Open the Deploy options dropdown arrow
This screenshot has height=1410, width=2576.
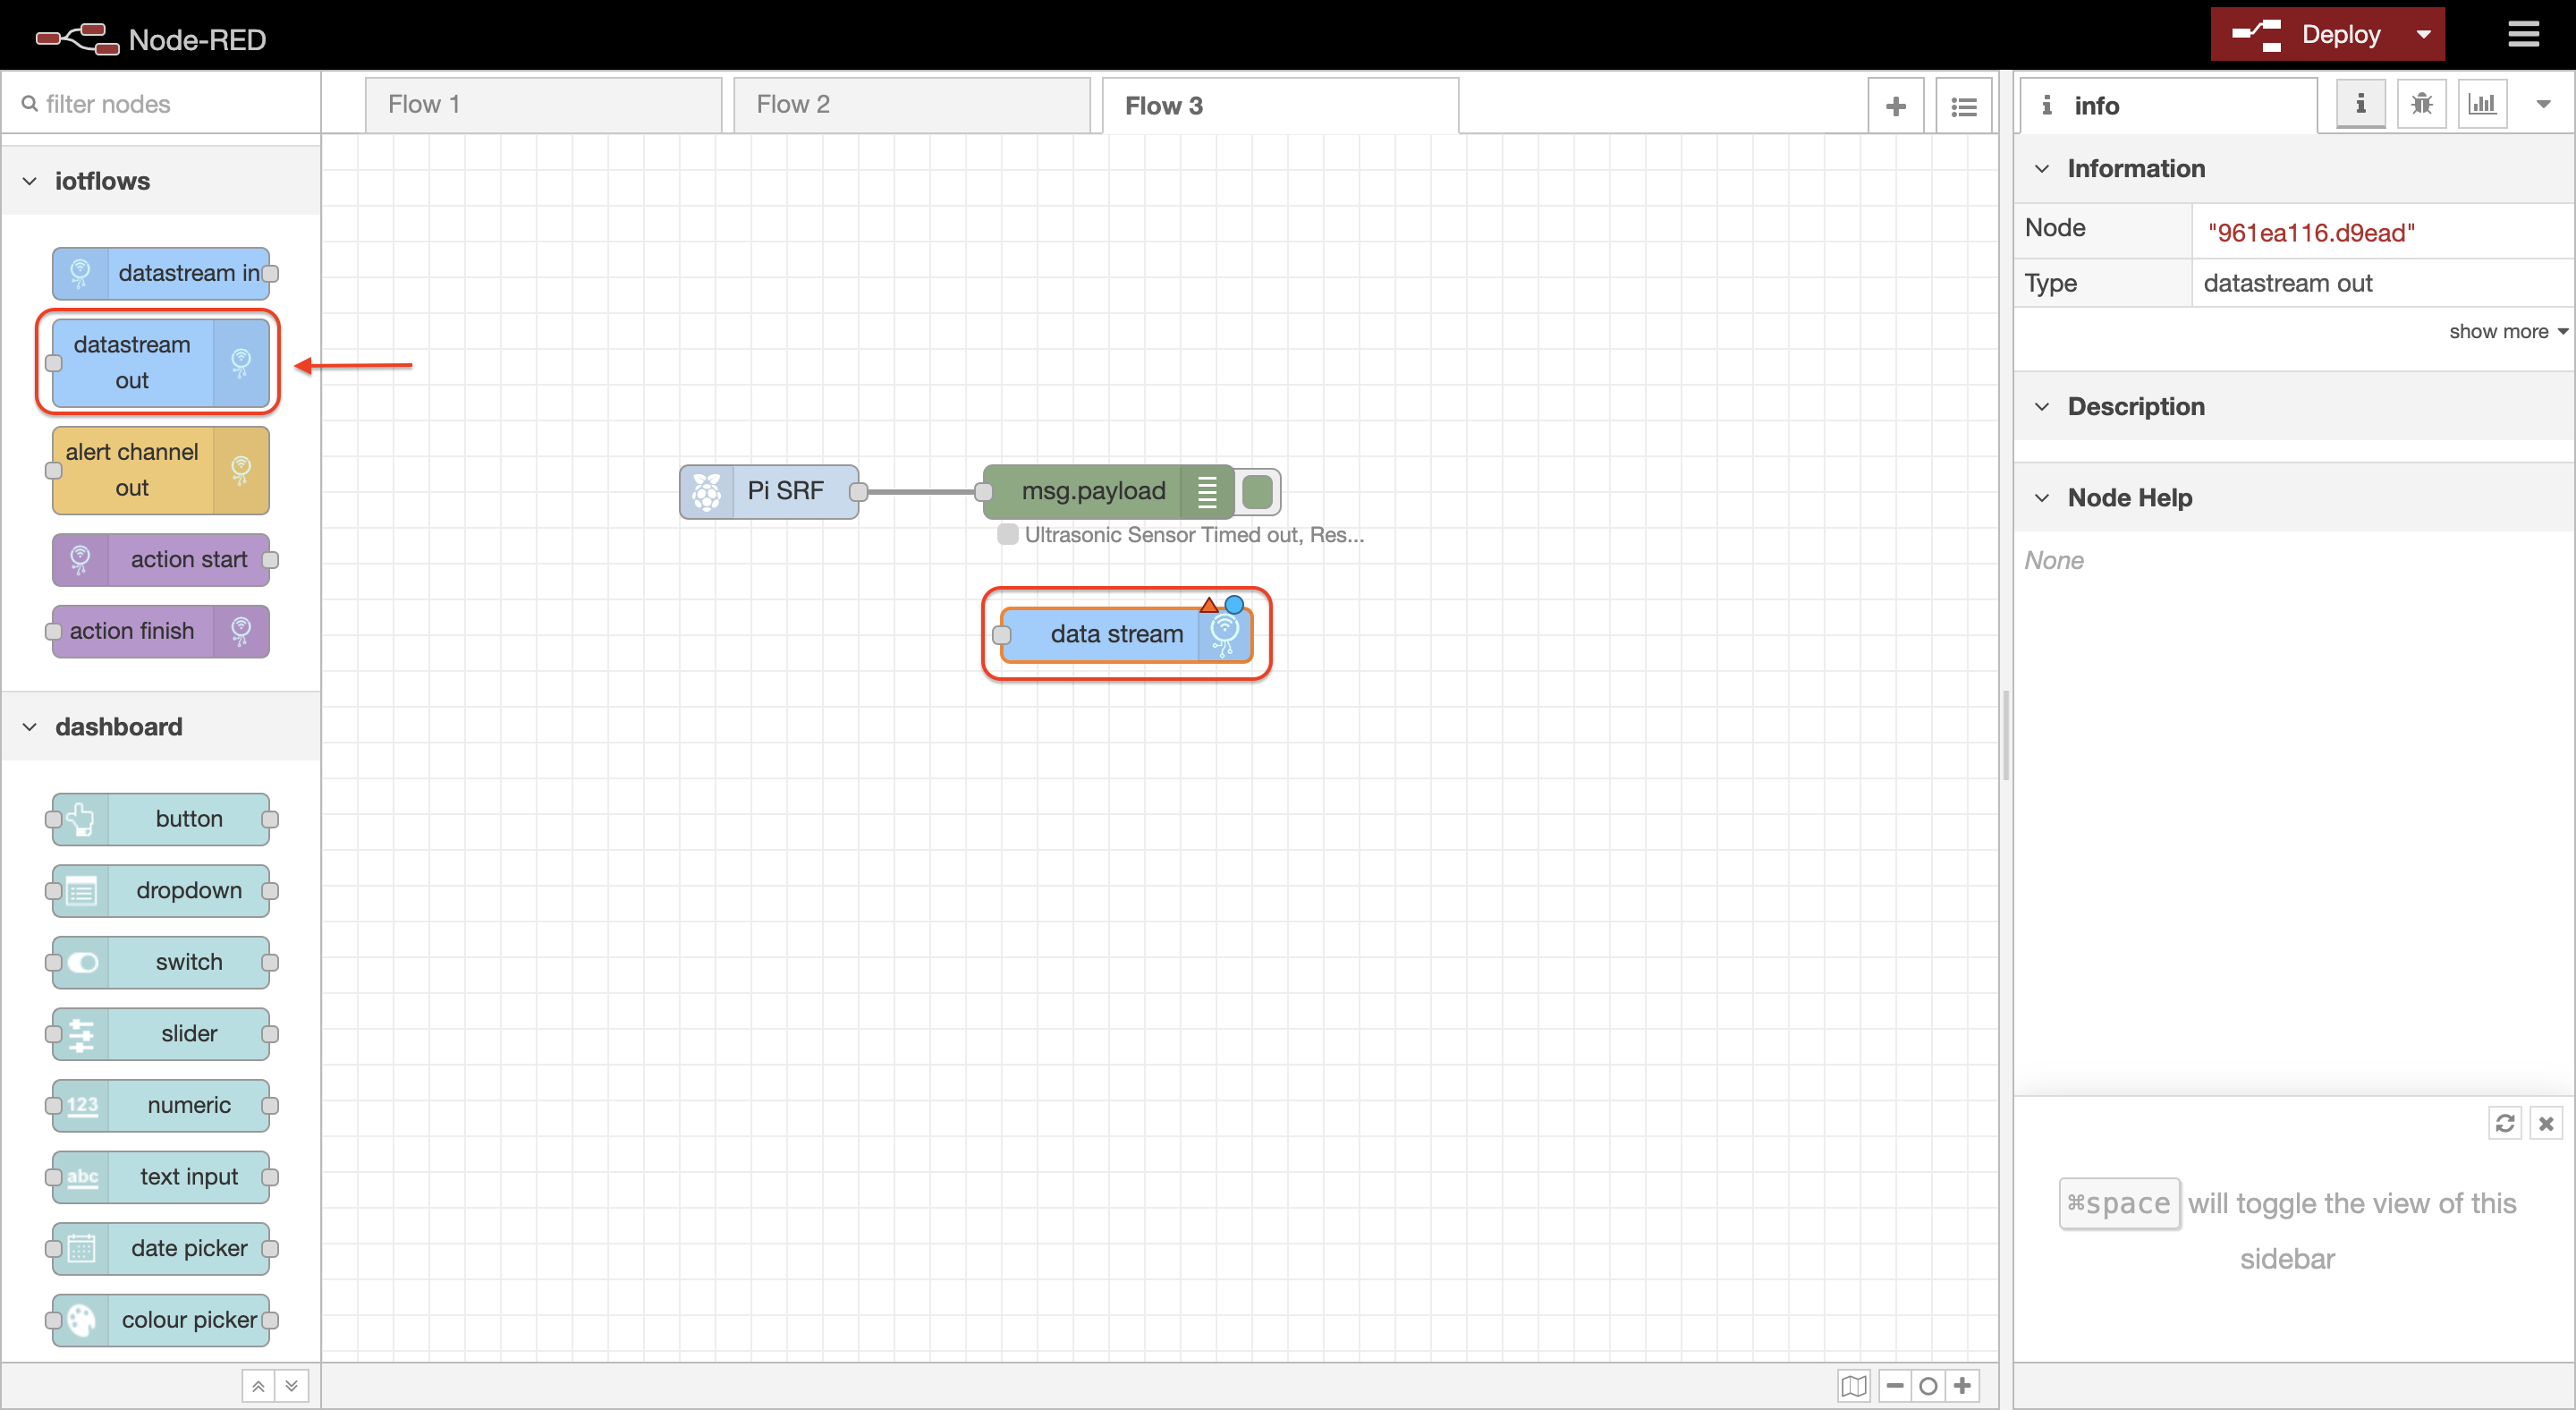point(2423,35)
